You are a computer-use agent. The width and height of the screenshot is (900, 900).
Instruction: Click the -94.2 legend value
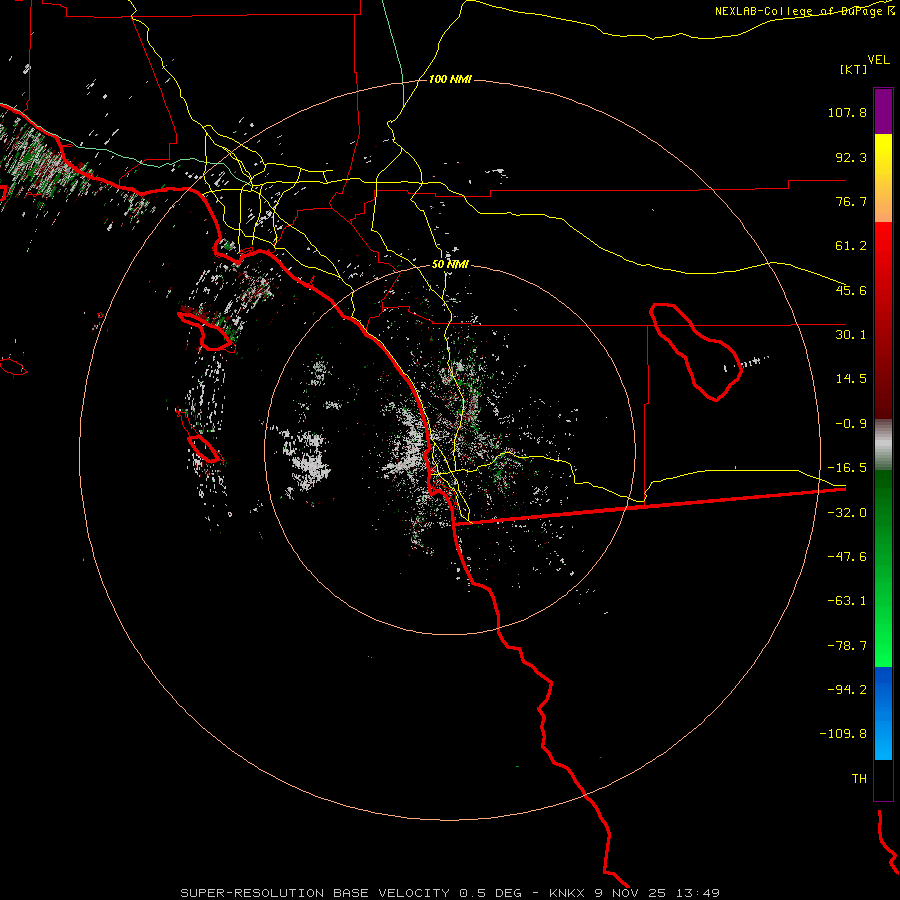(847, 689)
